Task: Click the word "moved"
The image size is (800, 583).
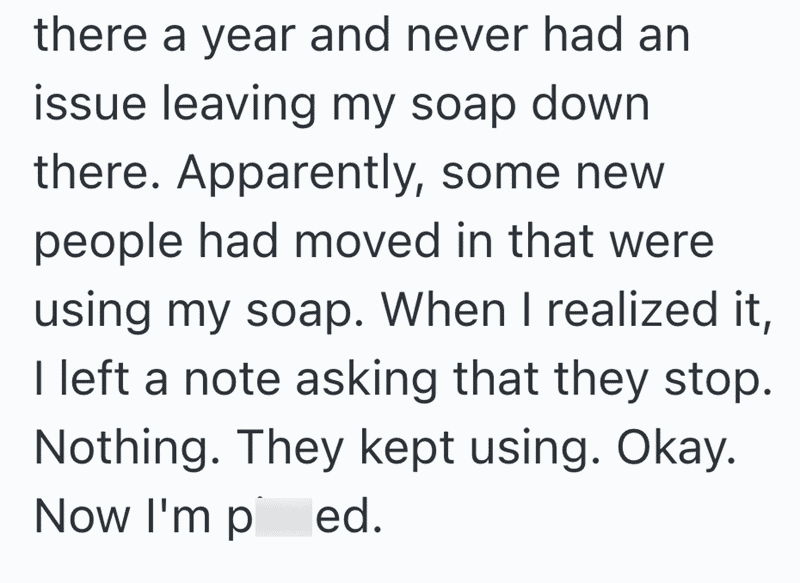Action: pos(367,240)
